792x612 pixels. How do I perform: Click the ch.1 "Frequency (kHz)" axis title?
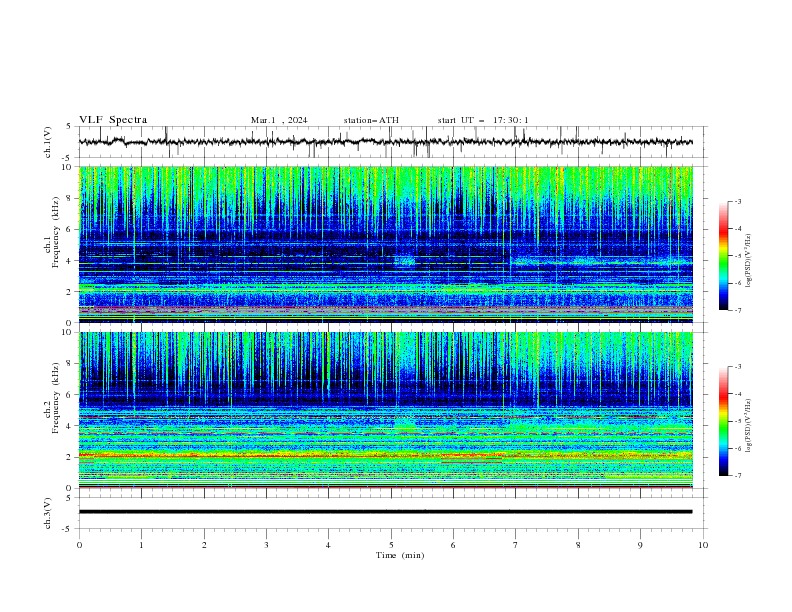click(x=56, y=233)
